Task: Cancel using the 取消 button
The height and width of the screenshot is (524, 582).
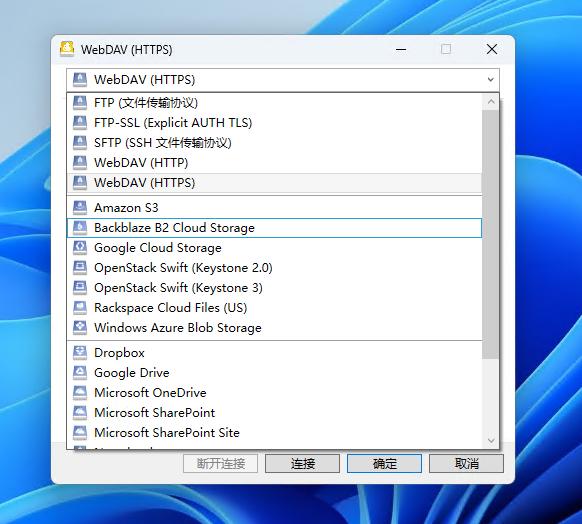Action: (x=466, y=464)
